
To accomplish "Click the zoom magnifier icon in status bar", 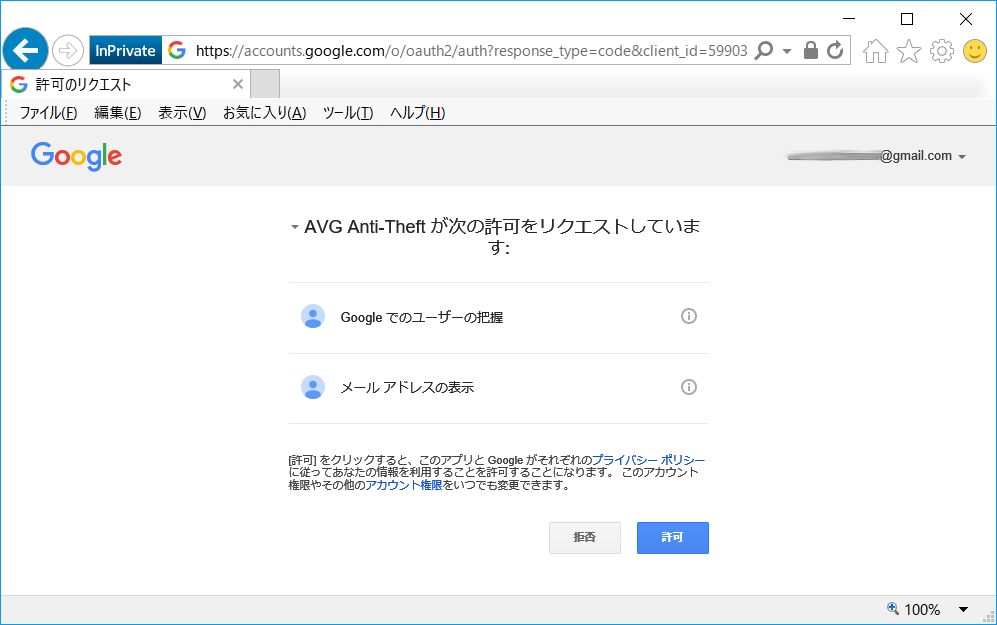I will (x=893, y=609).
